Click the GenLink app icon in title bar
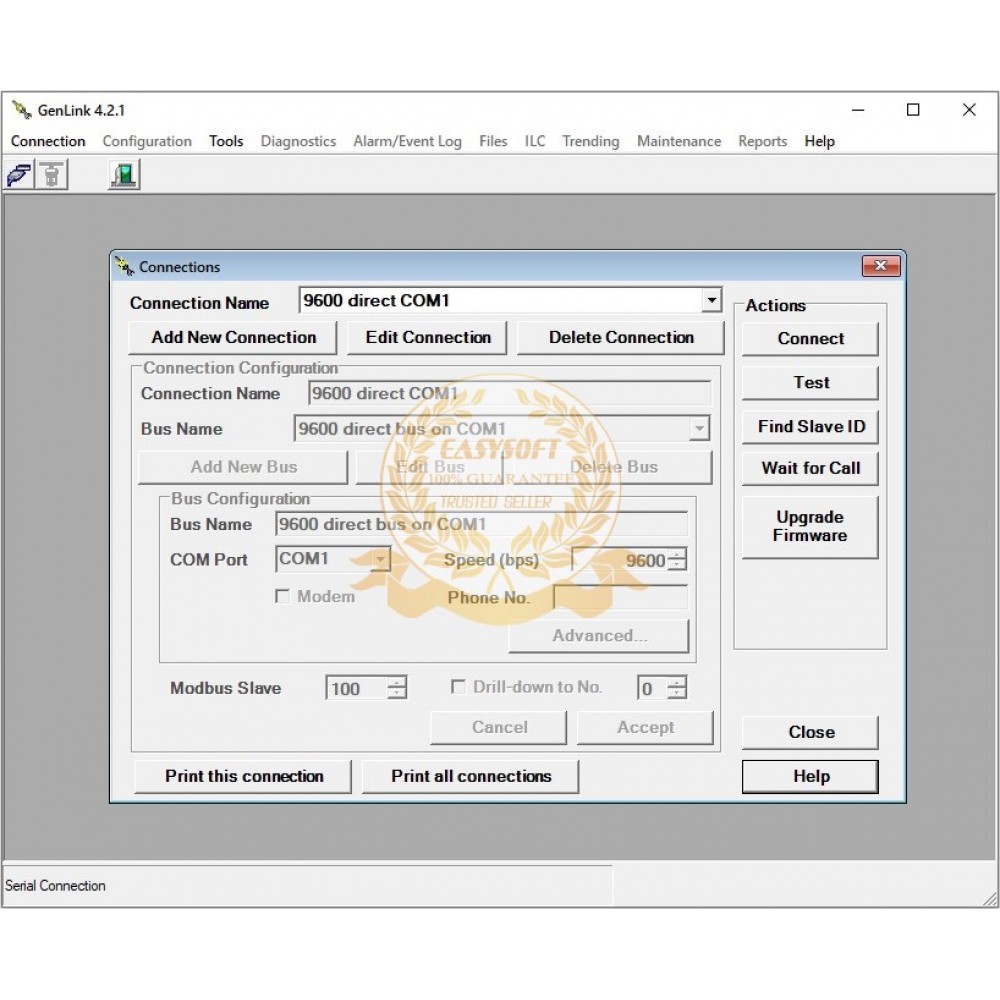The width and height of the screenshot is (1000, 1000). coord(21,110)
